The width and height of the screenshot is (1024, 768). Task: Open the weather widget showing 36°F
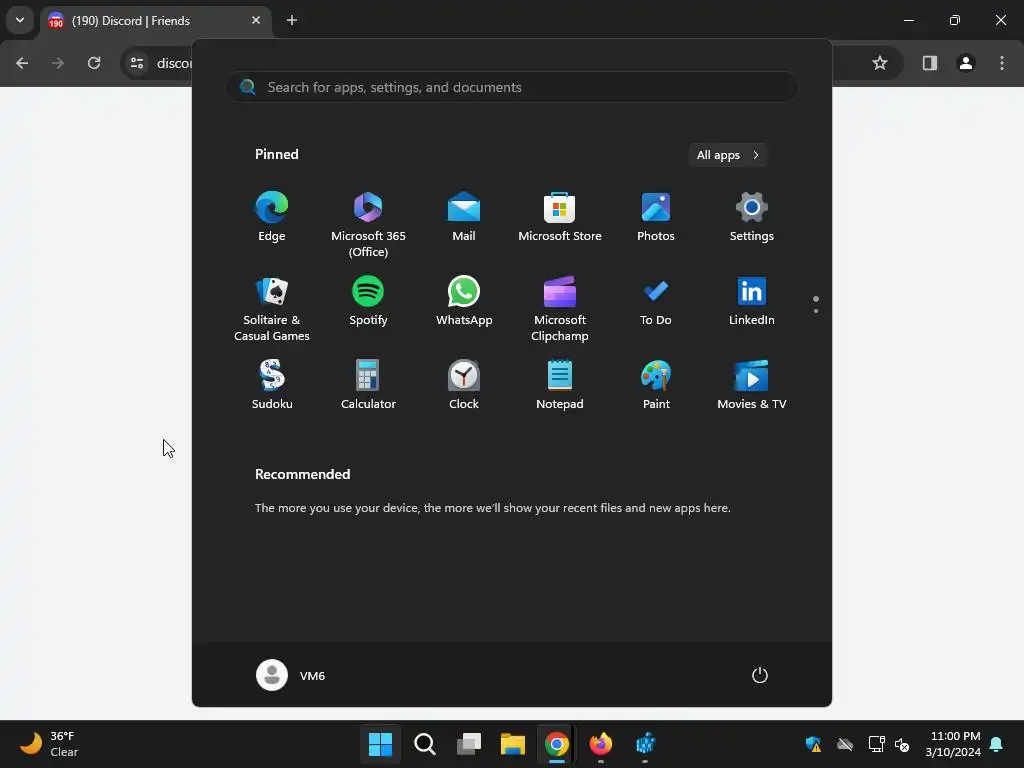pyautogui.click(x=49, y=744)
